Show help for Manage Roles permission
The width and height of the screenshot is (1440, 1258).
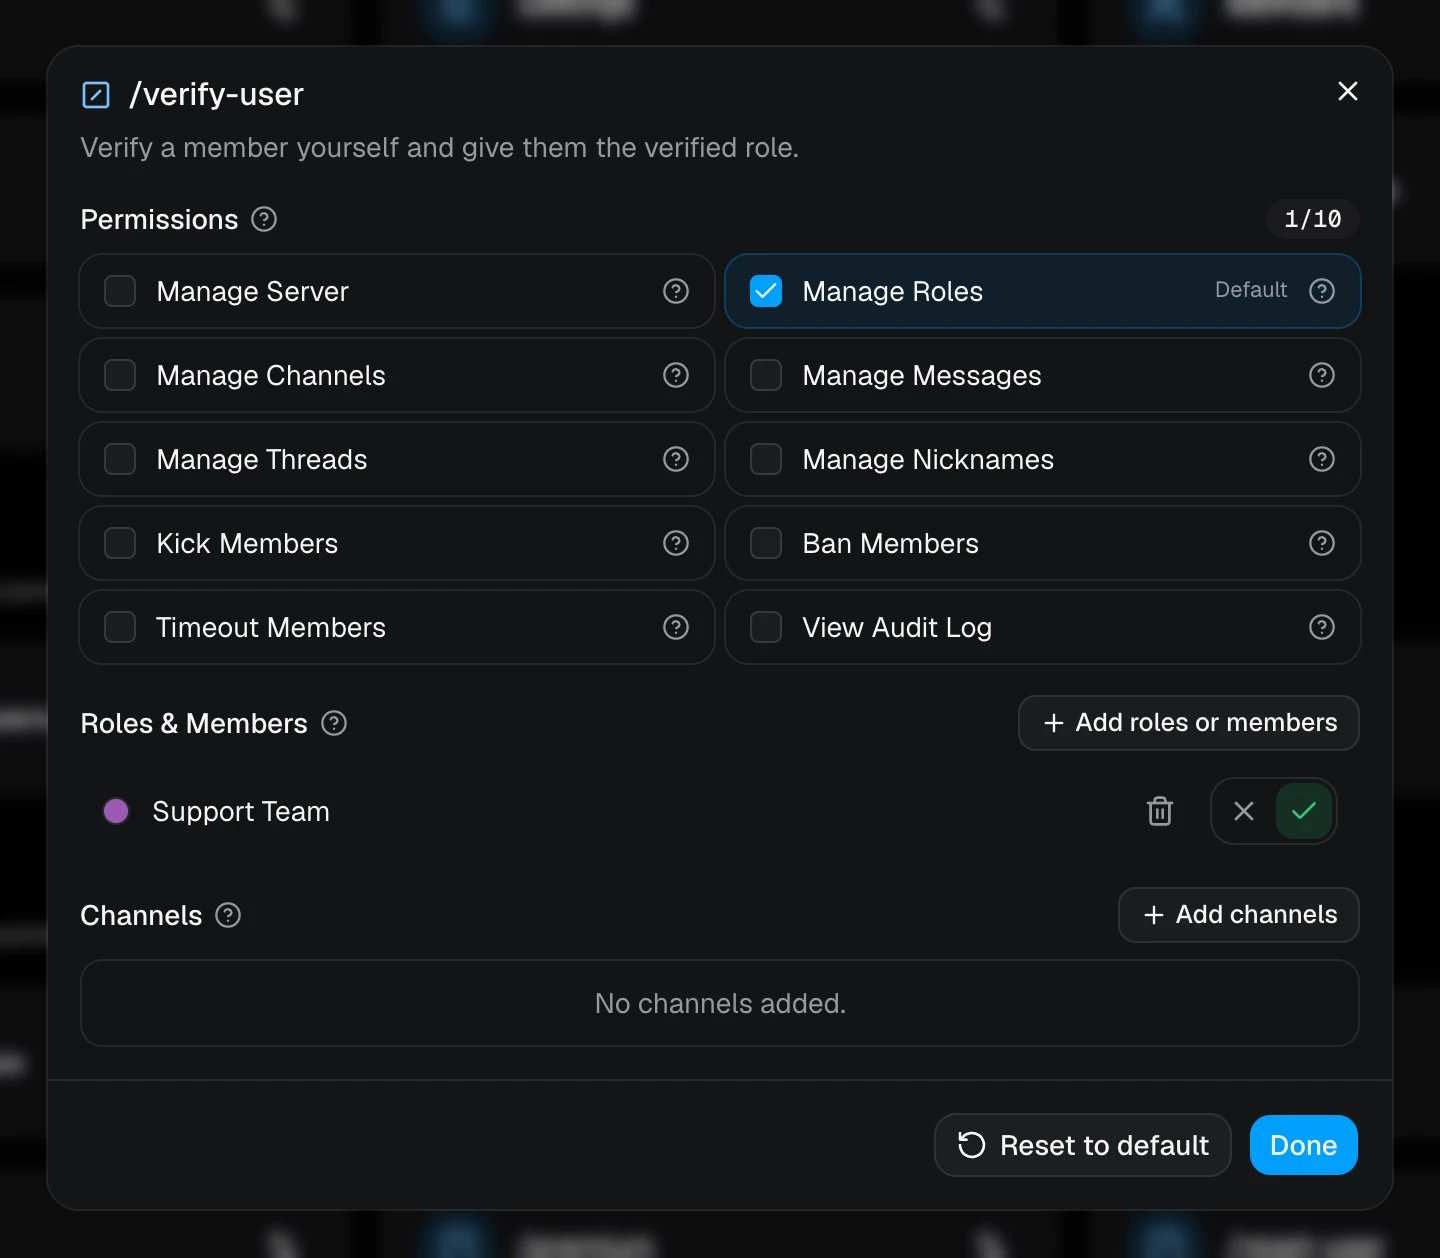(1322, 291)
